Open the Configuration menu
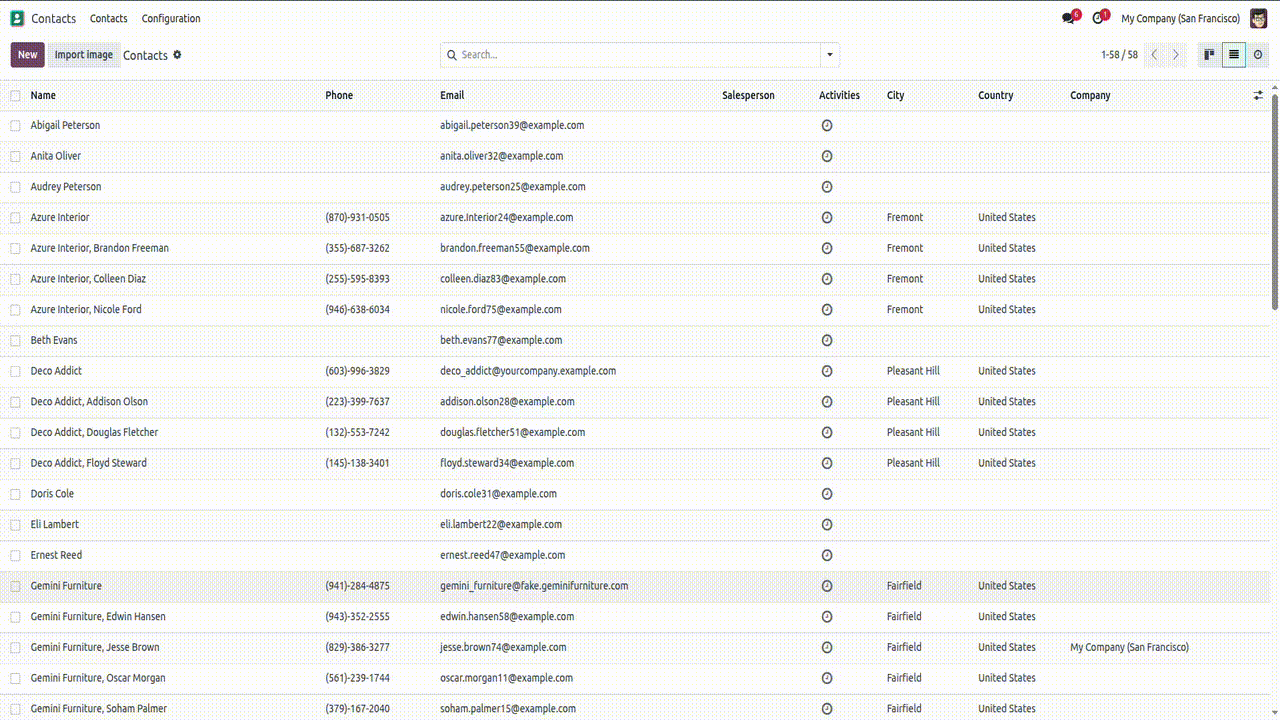Viewport: 1280px width, 720px height. click(x=171, y=18)
